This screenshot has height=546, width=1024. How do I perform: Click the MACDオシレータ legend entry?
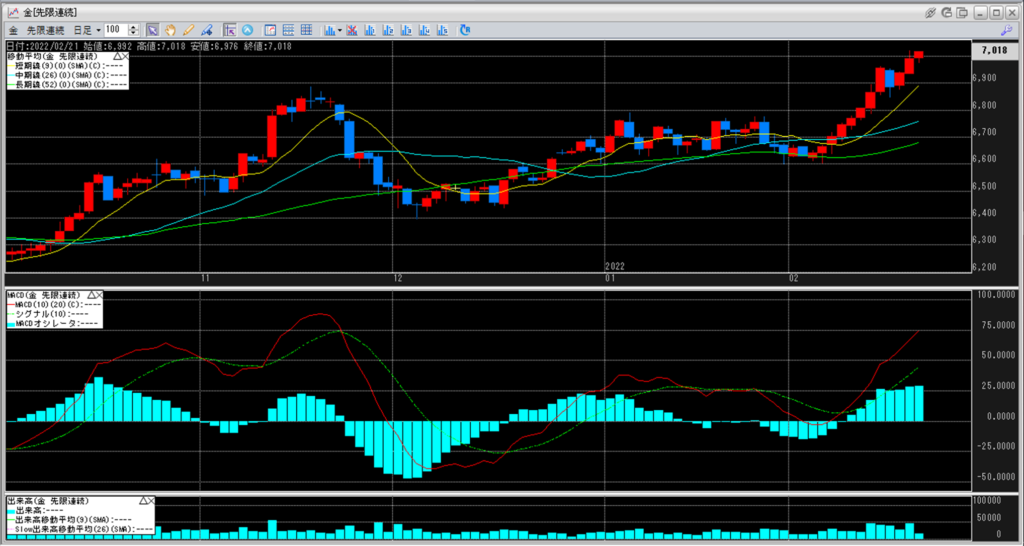[62, 323]
